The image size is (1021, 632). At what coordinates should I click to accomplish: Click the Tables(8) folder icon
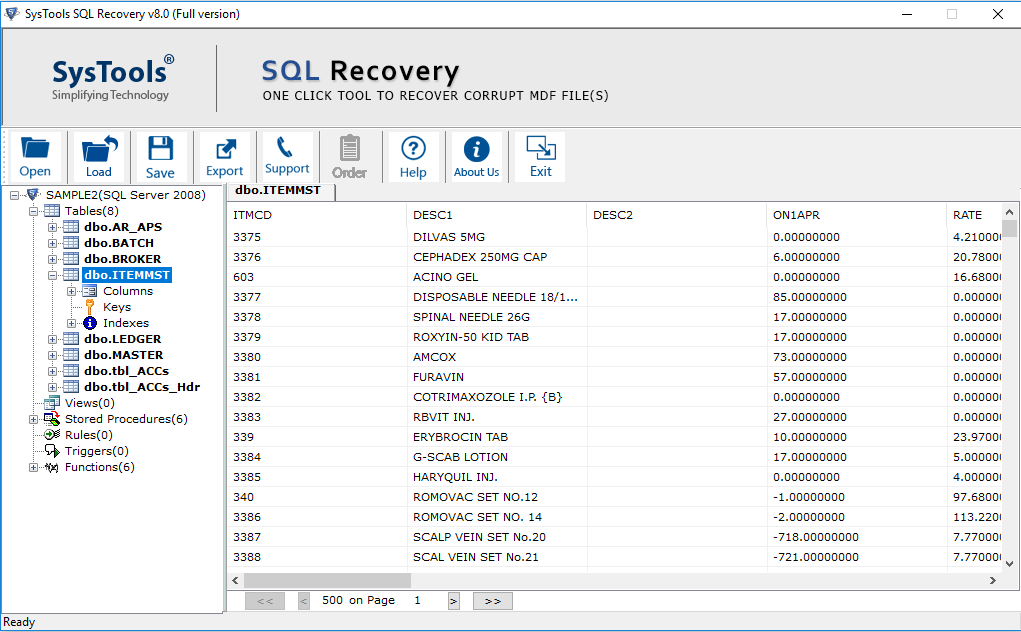click(x=52, y=211)
